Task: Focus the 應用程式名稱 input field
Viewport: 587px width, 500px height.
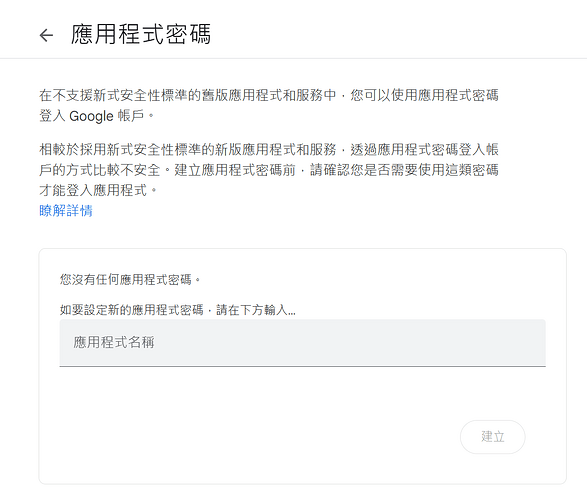Action: [302, 343]
